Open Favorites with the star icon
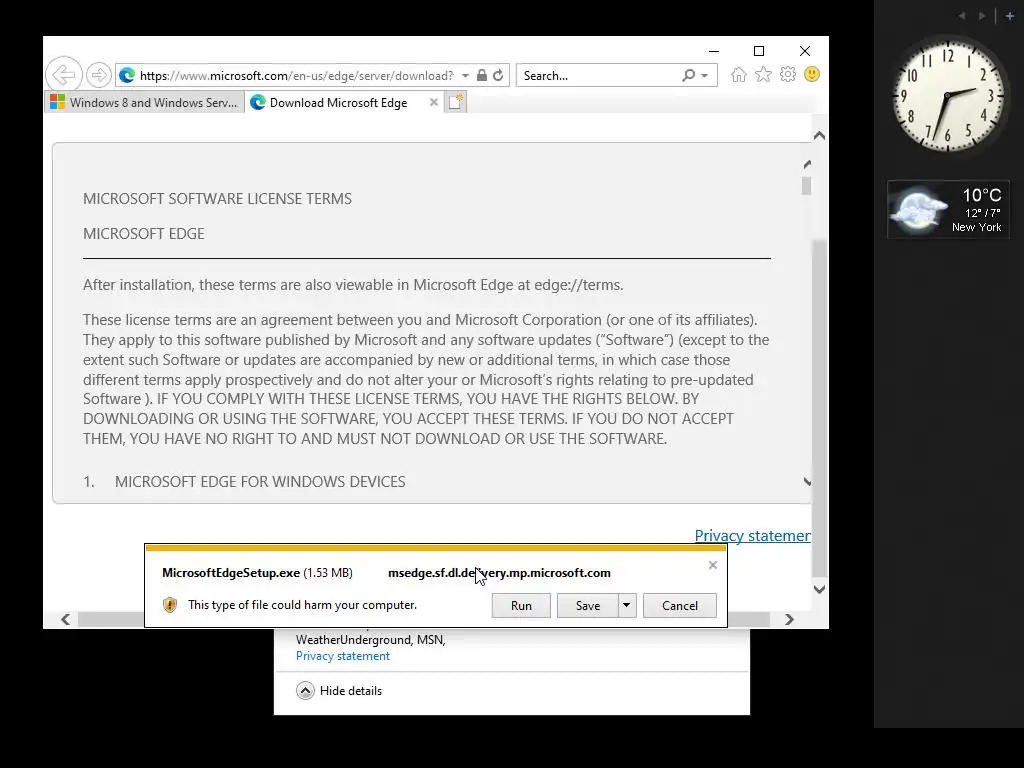Screen dimensions: 1024x768 [x=763, y=74]
